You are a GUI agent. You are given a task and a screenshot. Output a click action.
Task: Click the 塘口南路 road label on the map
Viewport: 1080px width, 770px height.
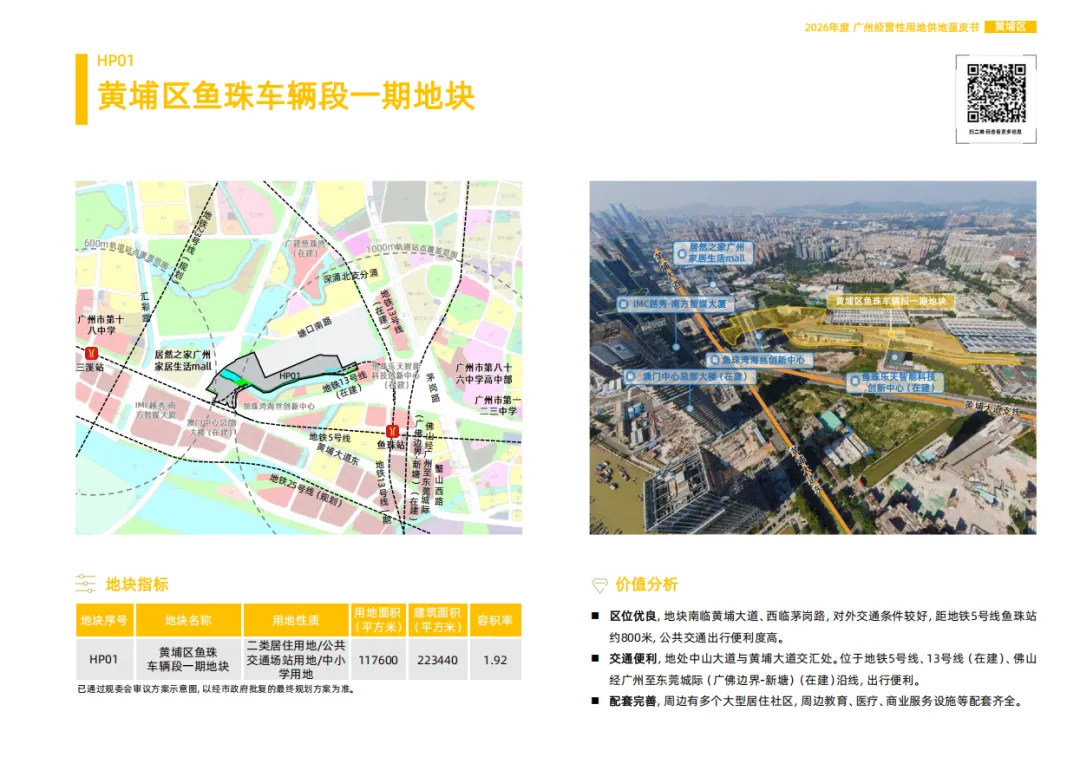pos(315,327)
